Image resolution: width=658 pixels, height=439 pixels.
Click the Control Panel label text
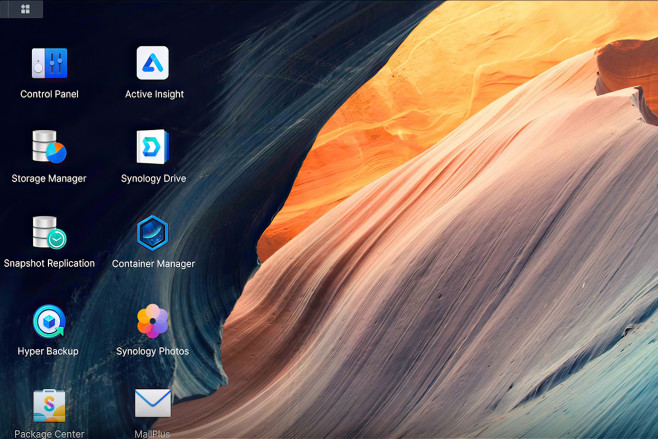(50, 94)
